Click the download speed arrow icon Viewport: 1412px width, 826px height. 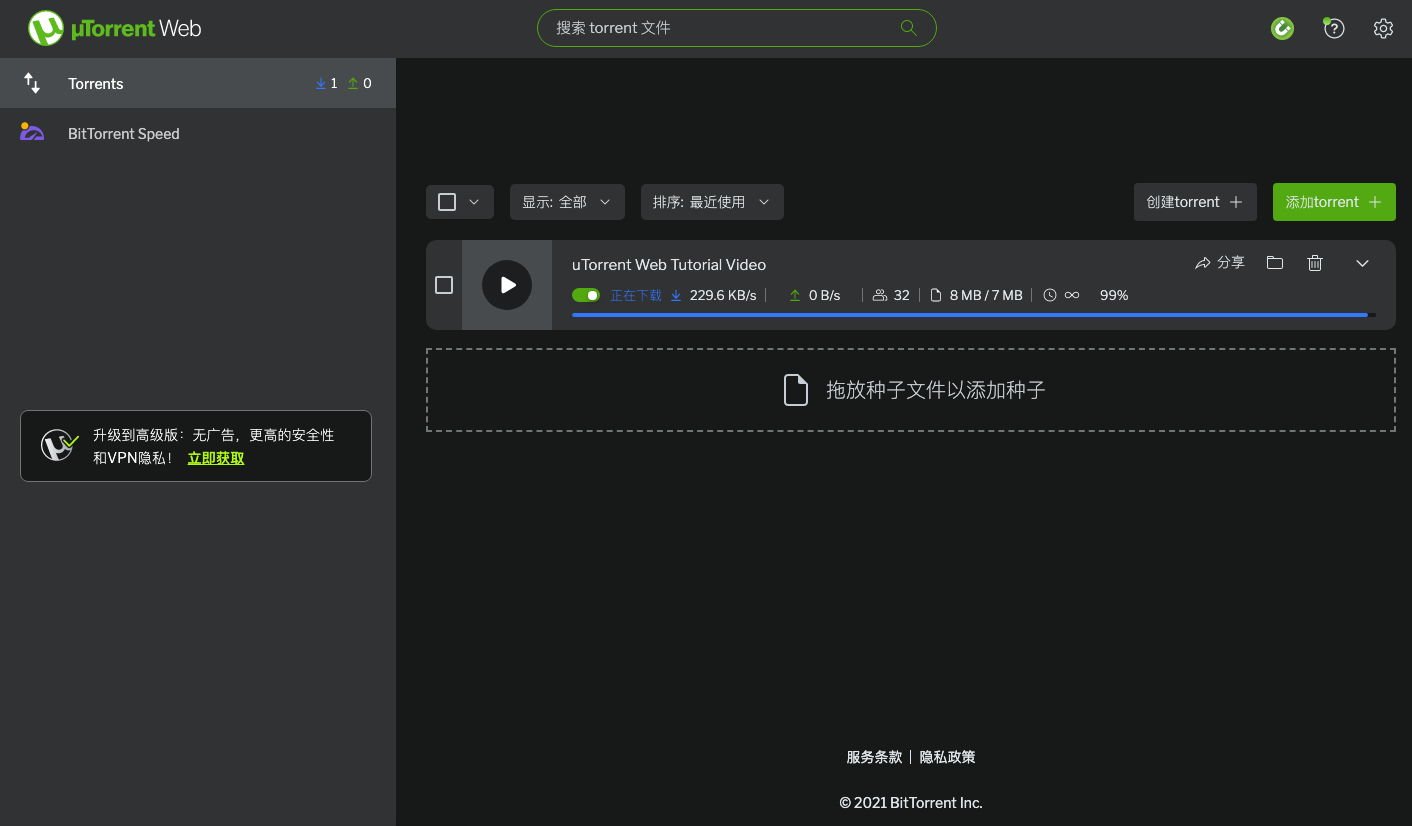(676, 295)
